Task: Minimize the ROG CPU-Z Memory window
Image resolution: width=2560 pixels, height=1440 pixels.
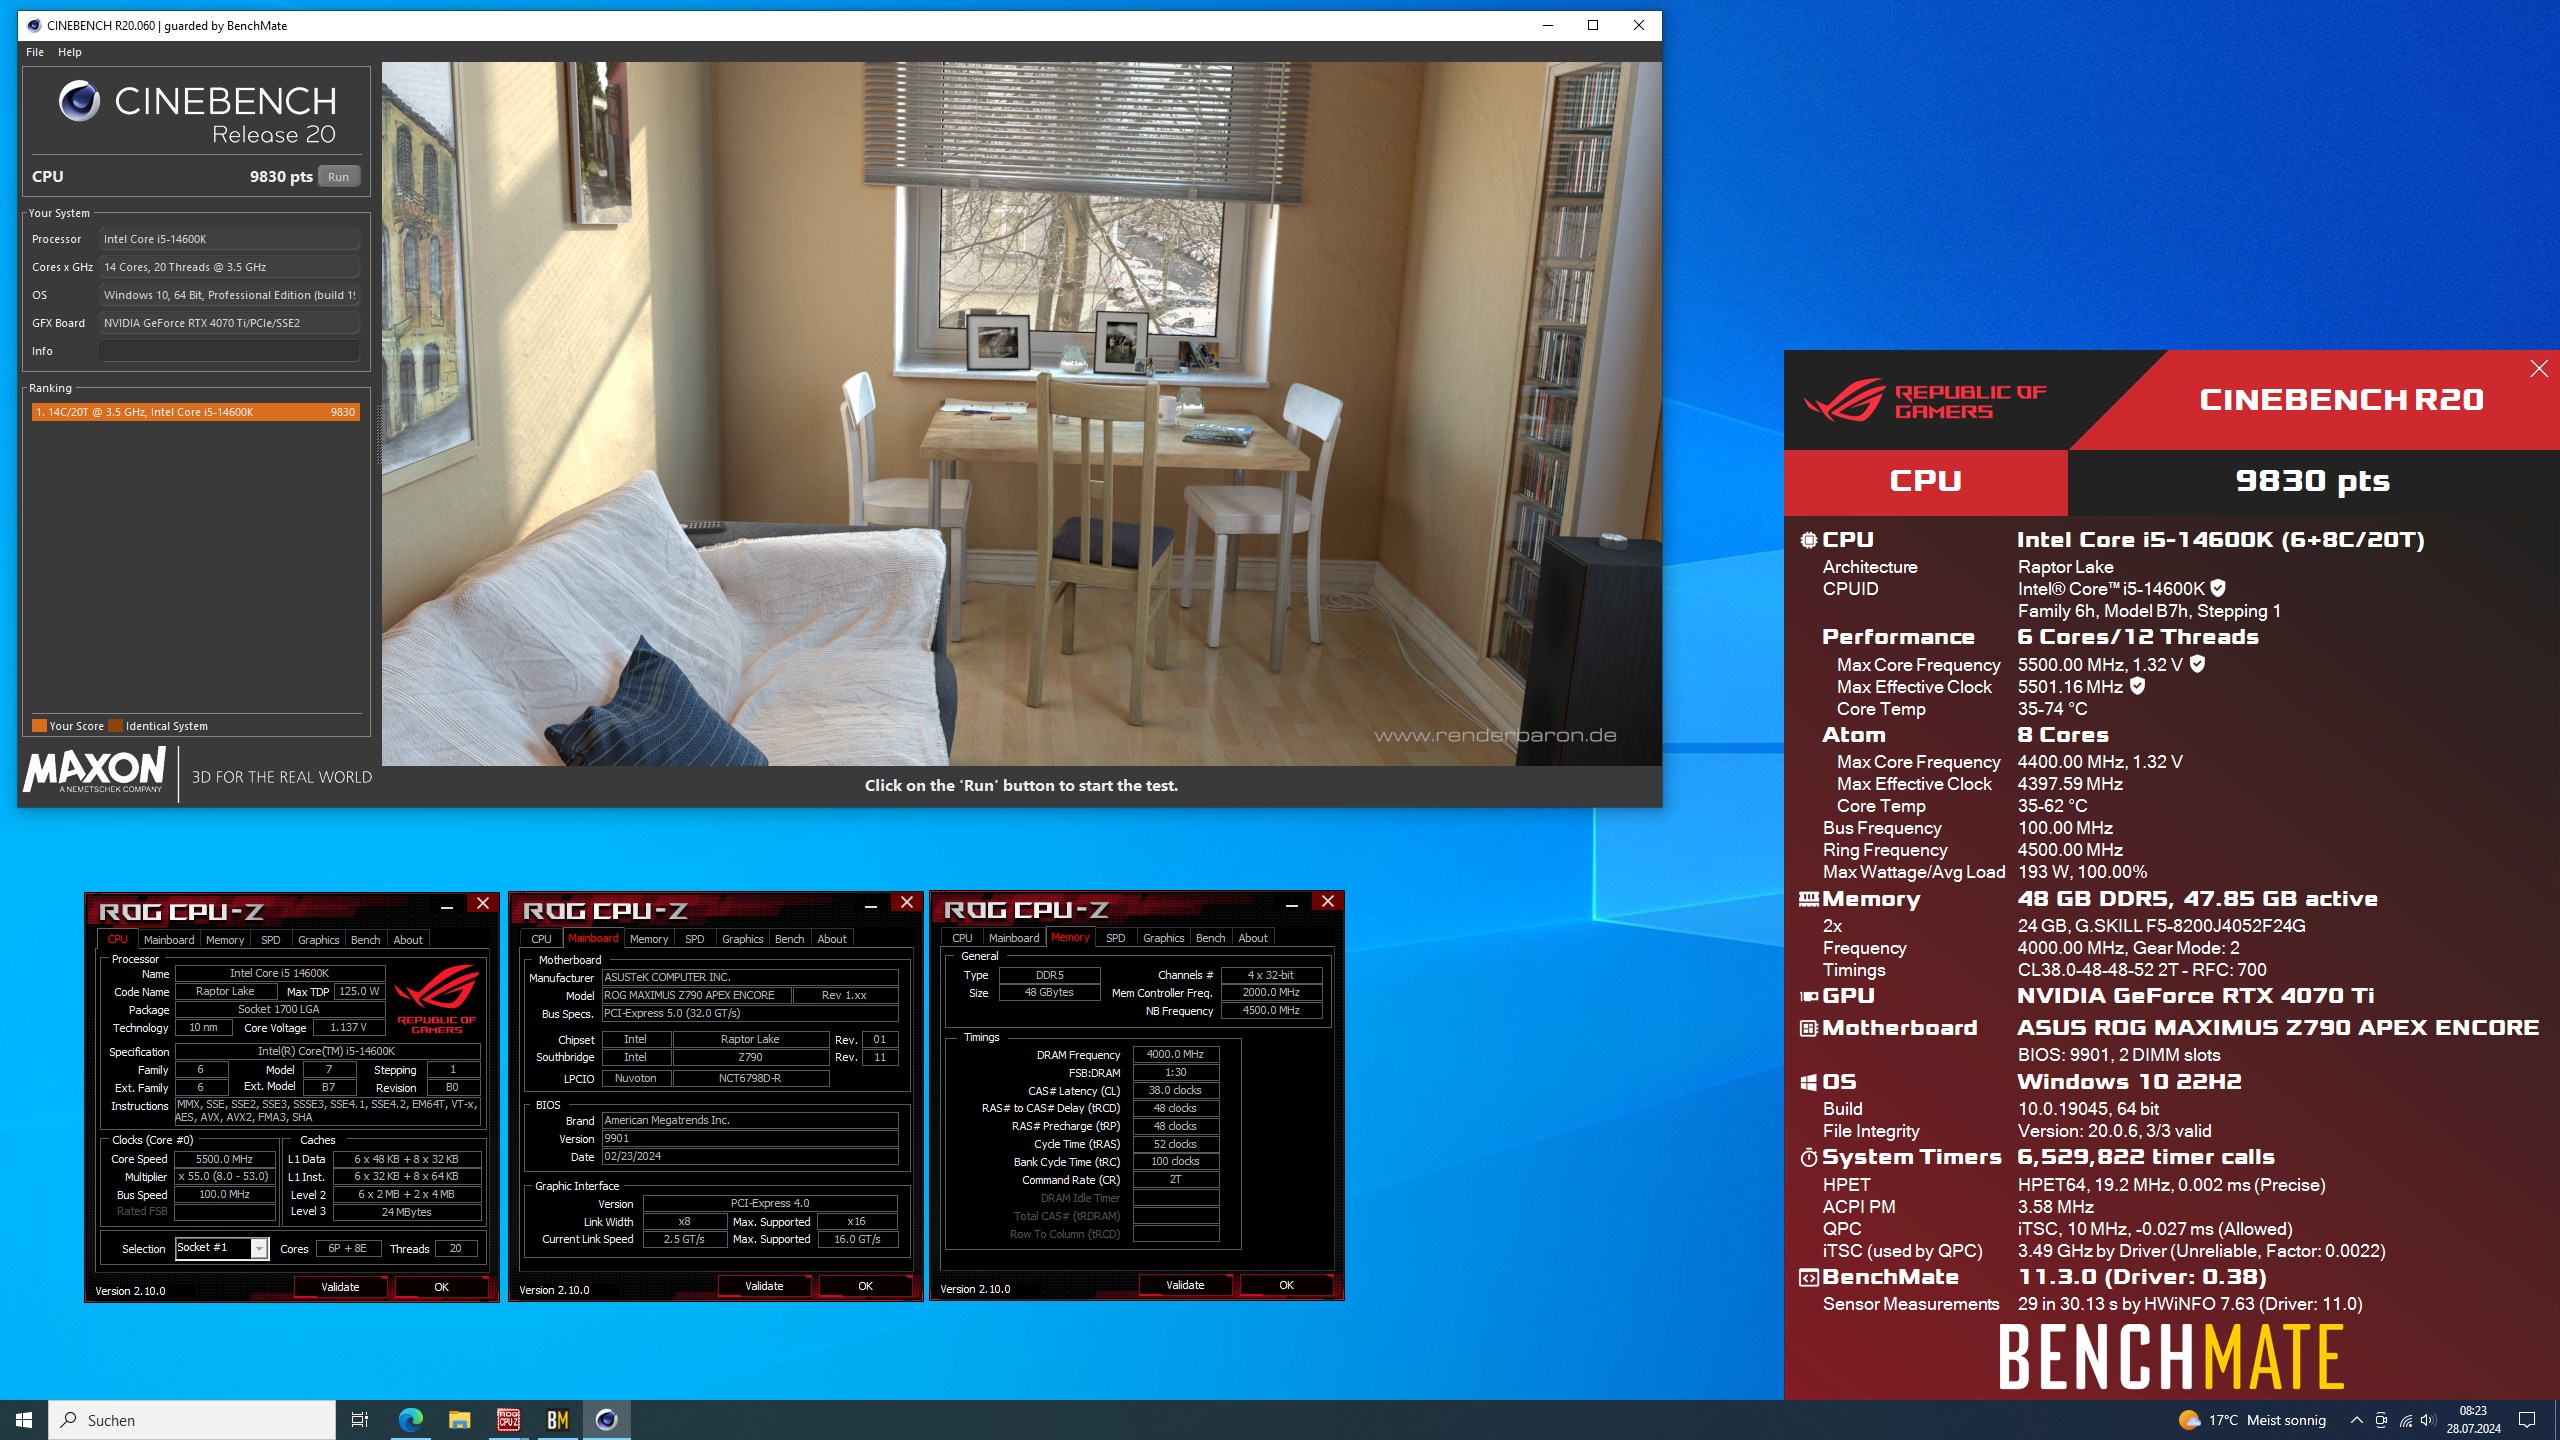Action: click(1292, 903)
